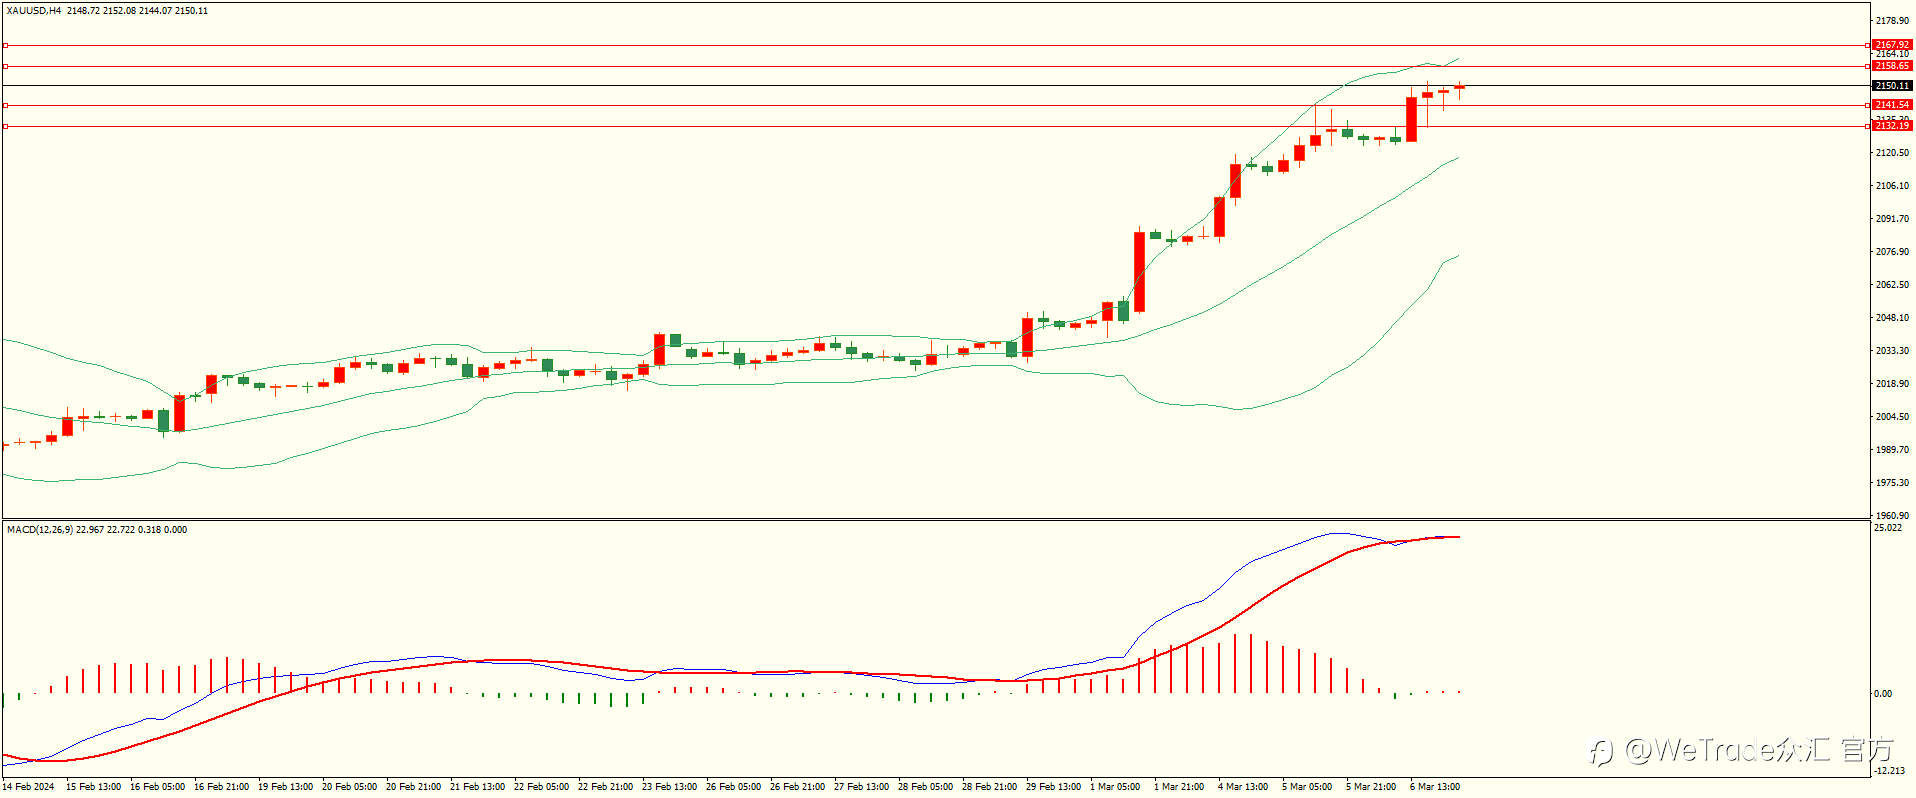
Task: Click the XAUUSD,H4 chart title
Action: coord(34,11)
